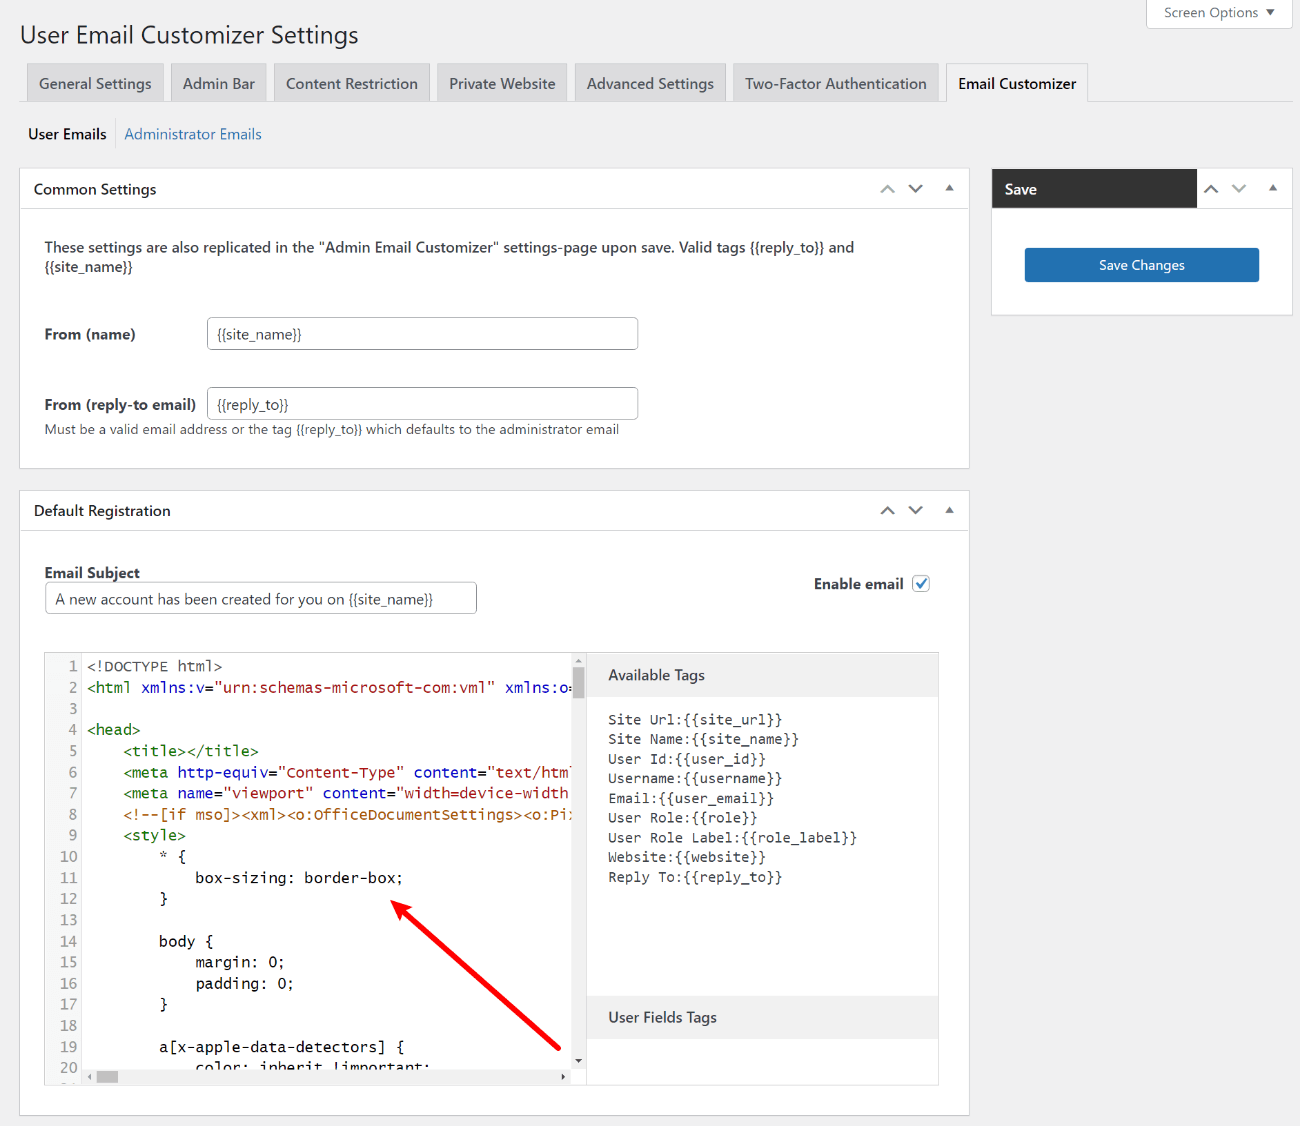Click the 'Email:{{user_email}}' tag

tap(691, 798)
